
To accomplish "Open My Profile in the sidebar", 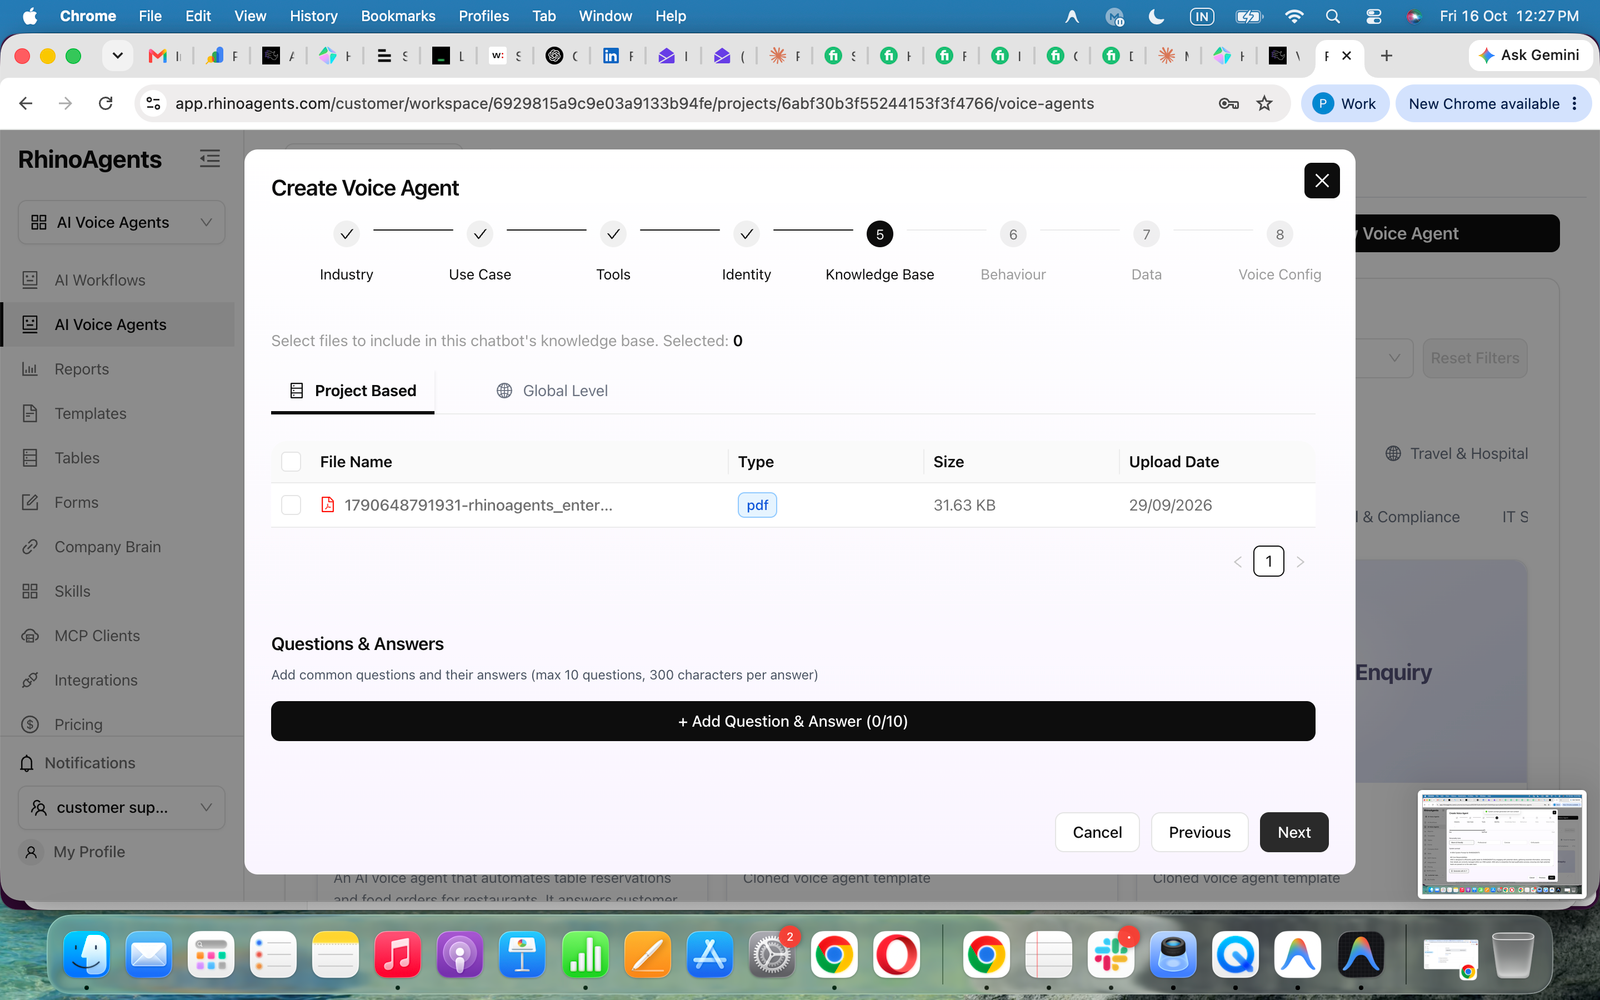I will coord(89,852).
